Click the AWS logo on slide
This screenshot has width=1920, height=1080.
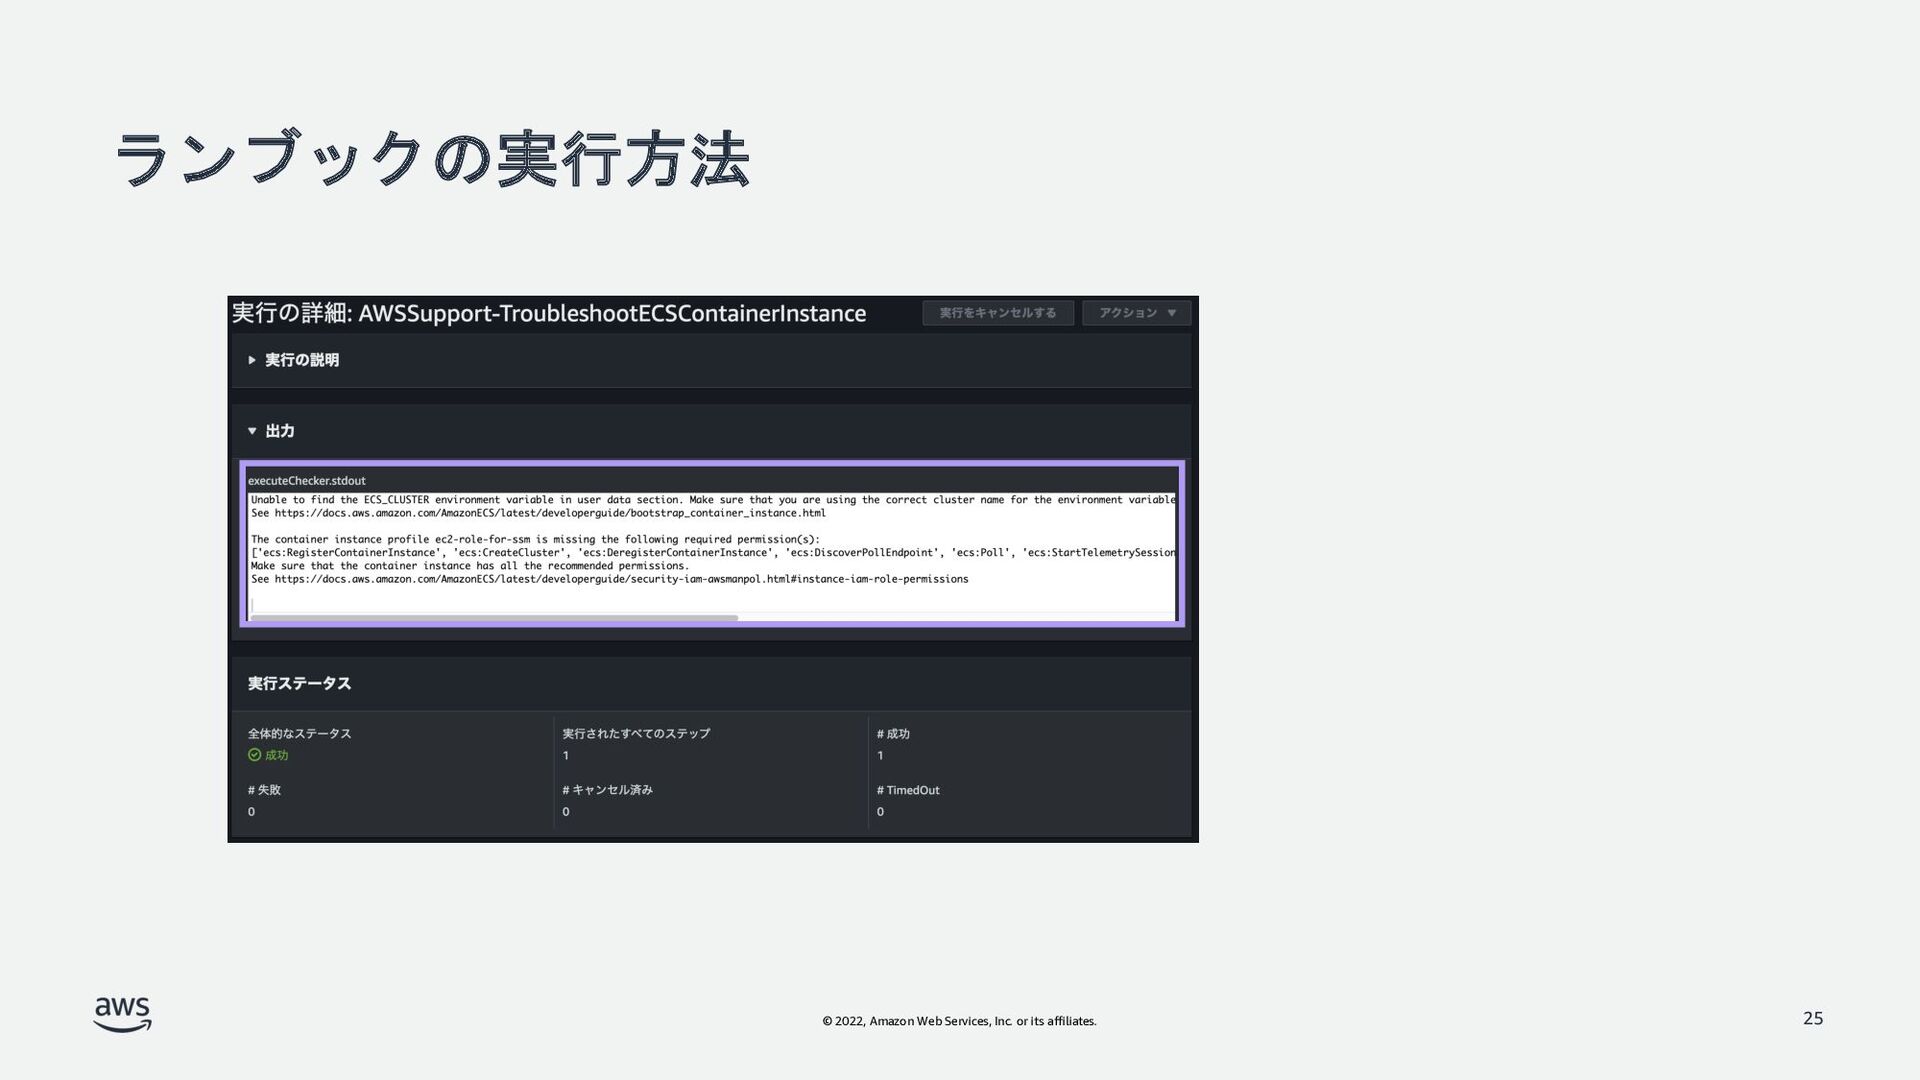(x=123, y=1014)
